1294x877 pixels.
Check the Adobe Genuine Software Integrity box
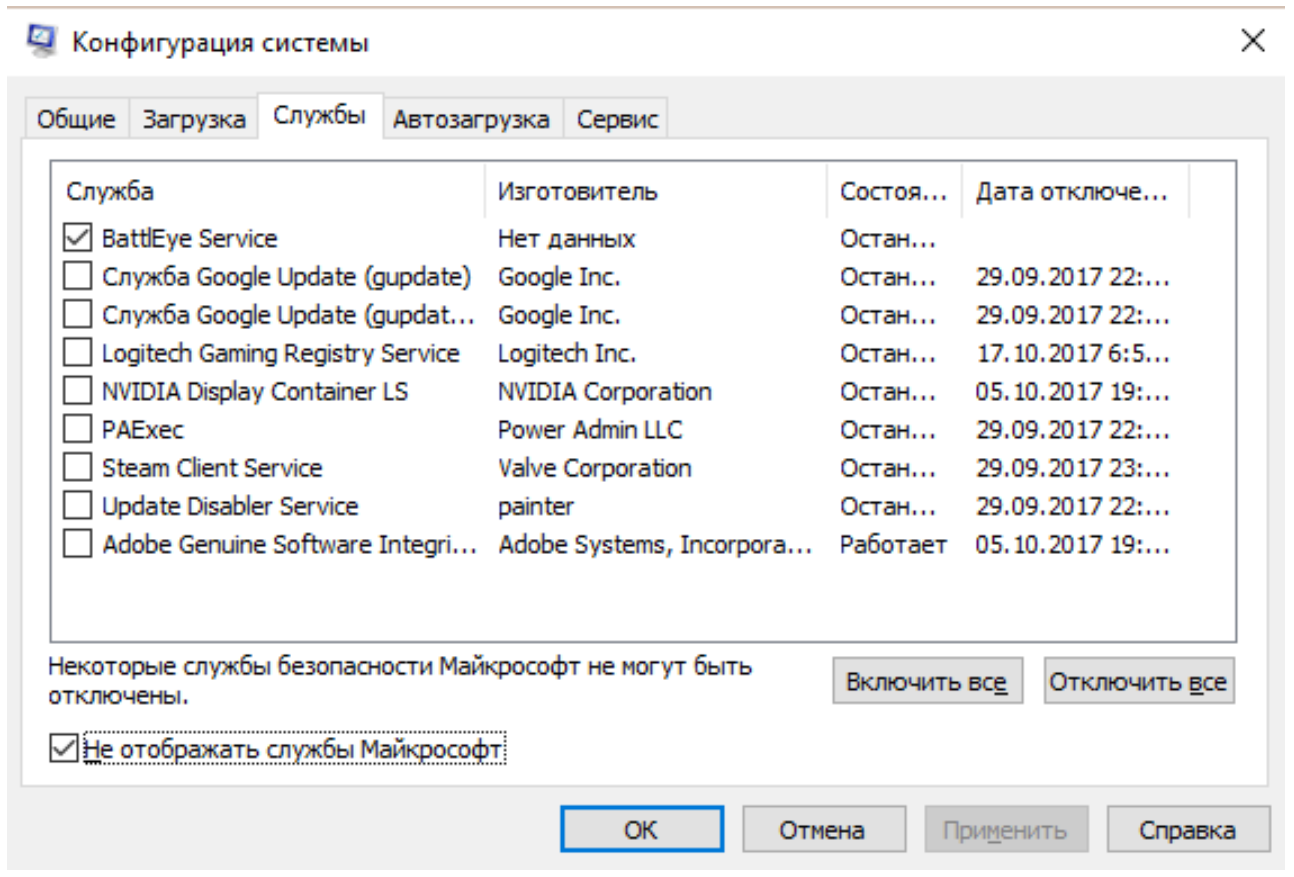77,545
